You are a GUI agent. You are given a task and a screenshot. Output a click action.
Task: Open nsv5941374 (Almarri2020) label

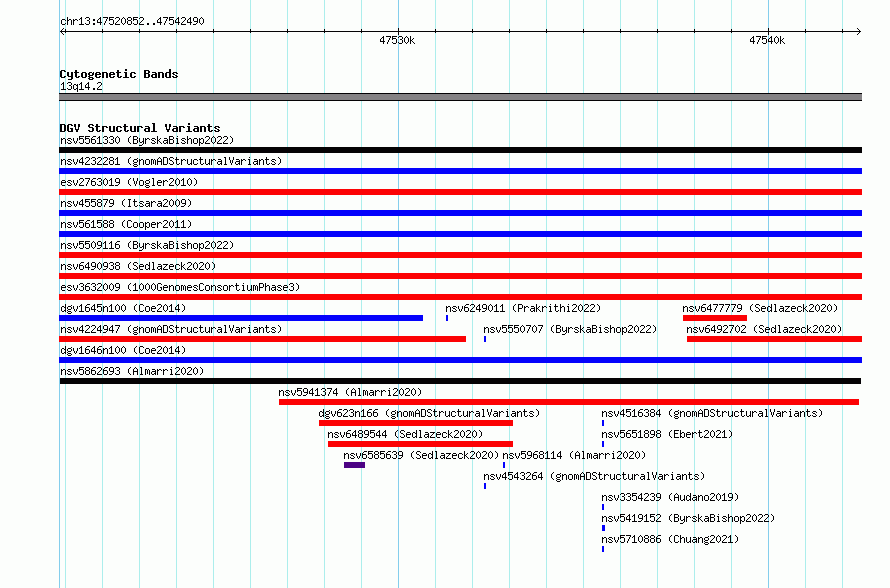click(350, 392)
